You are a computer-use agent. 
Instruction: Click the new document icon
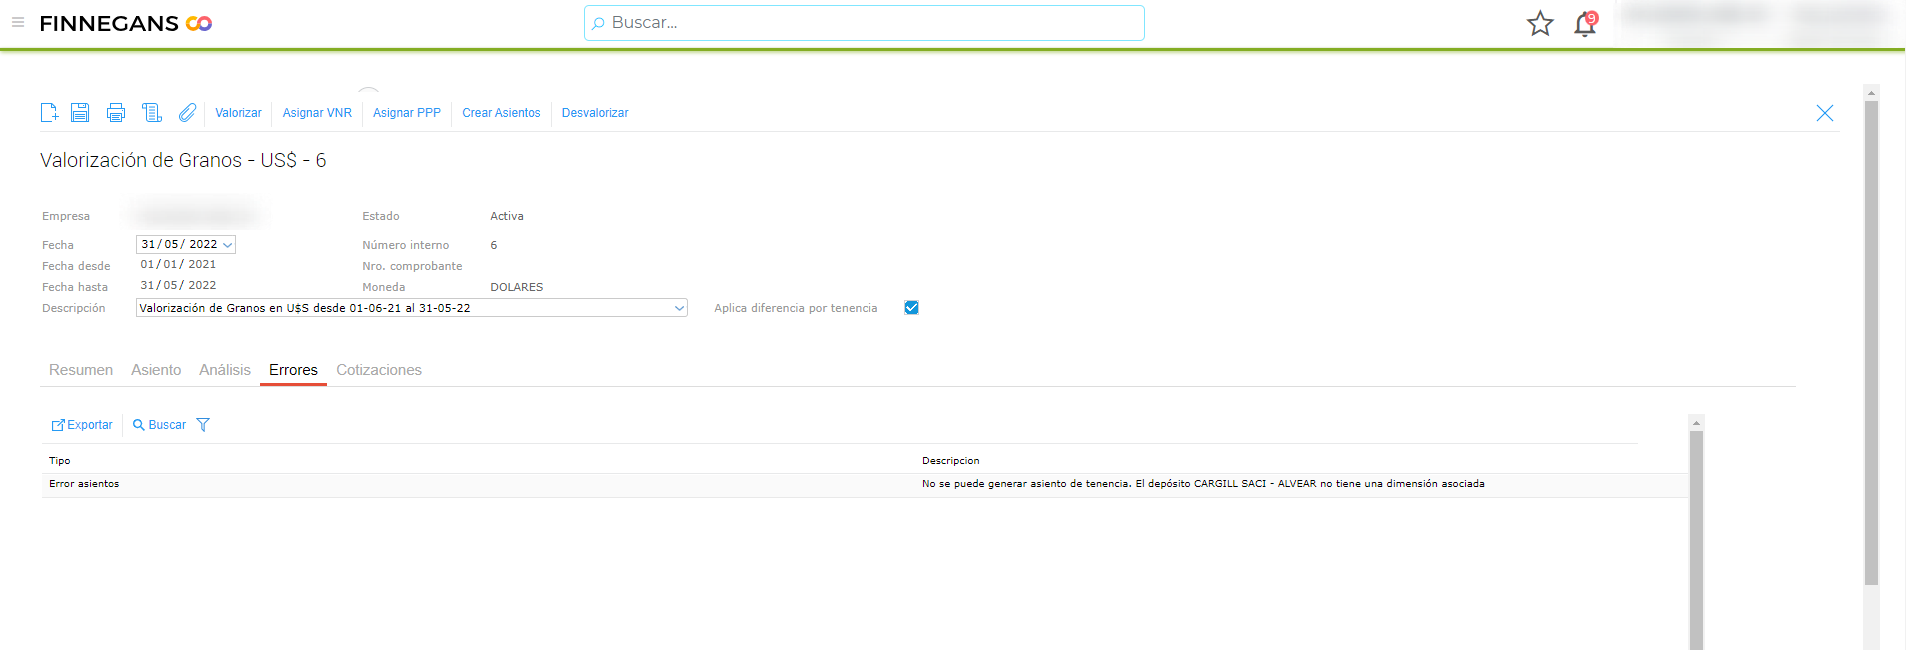tap(49, 113)
